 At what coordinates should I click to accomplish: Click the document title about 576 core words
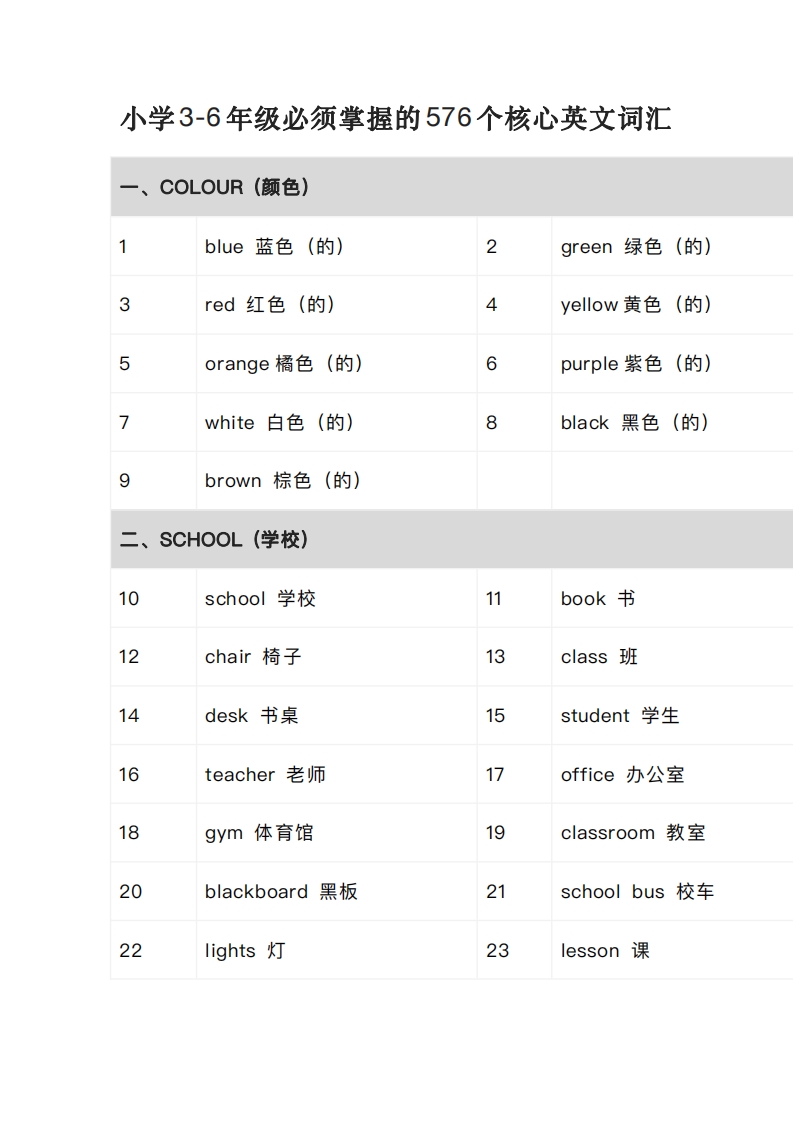tap(396, 118)
